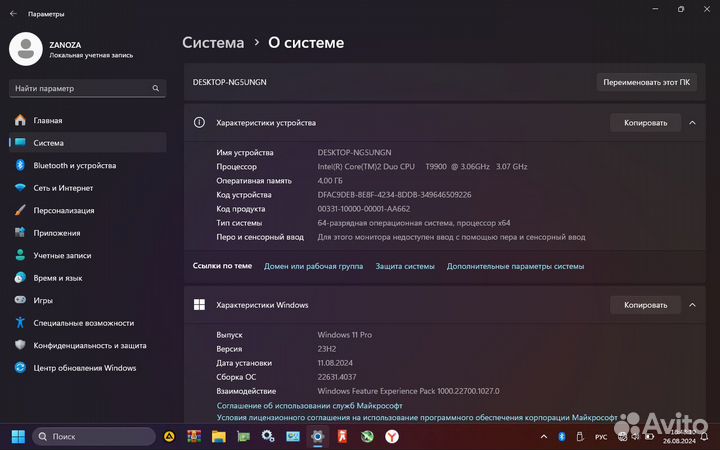Open Специальные возможности settings
The height and width of the screenshot is (450, 720).
coord(88,323)
